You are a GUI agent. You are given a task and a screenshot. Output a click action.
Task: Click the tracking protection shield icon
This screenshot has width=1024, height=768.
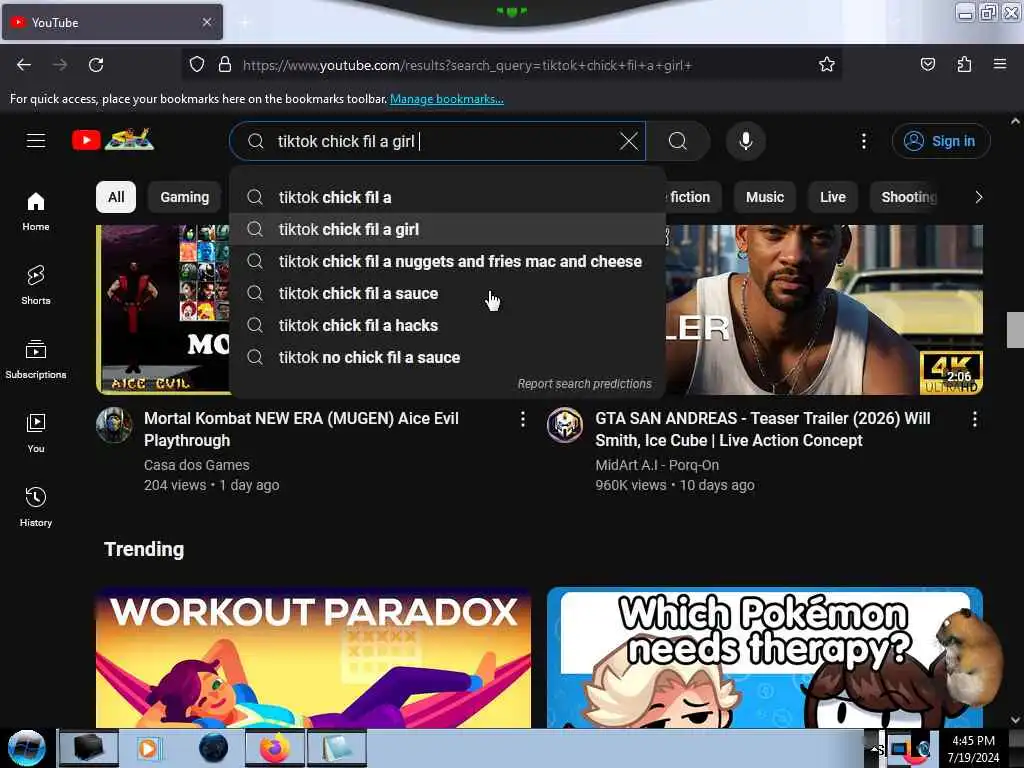click(197, 65)
